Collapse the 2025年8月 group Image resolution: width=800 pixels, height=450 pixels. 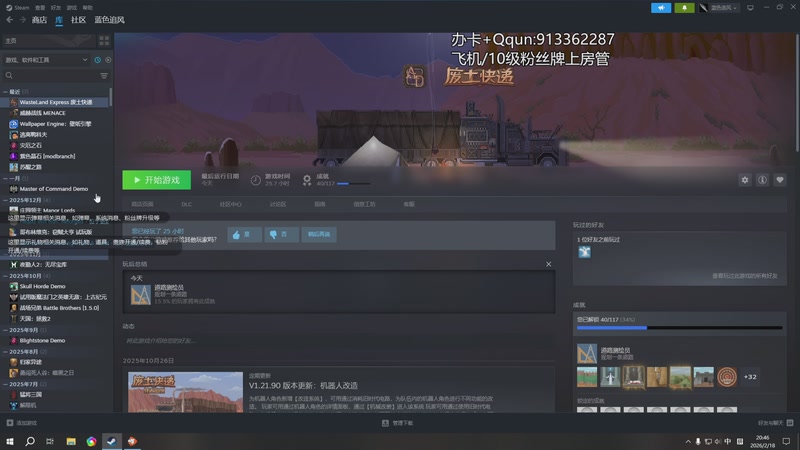tap(5, 352)
